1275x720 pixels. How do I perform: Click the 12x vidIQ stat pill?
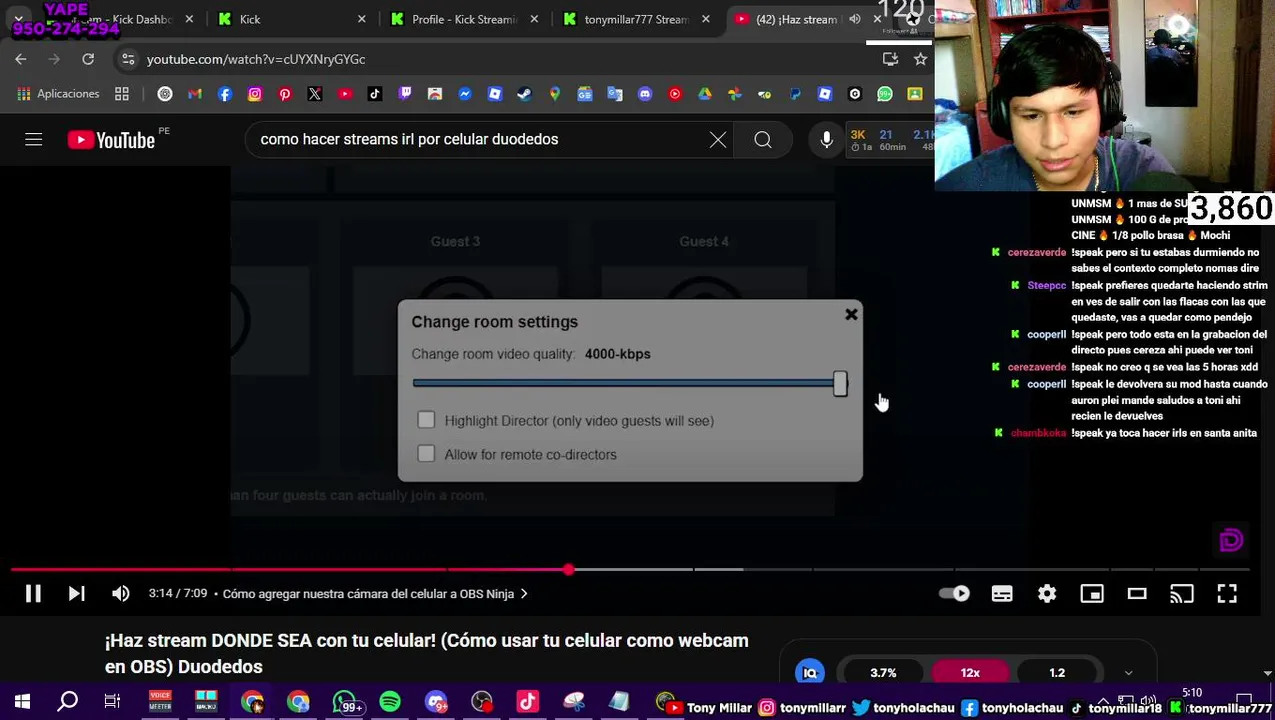click(970, 673)
